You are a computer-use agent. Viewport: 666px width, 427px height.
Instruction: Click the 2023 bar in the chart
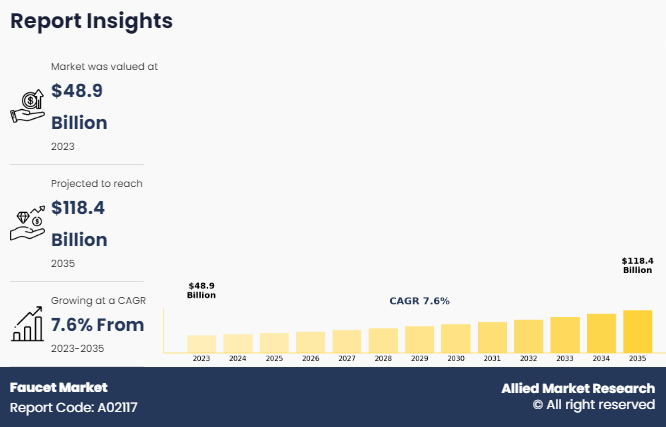click(x=201, y=343)
